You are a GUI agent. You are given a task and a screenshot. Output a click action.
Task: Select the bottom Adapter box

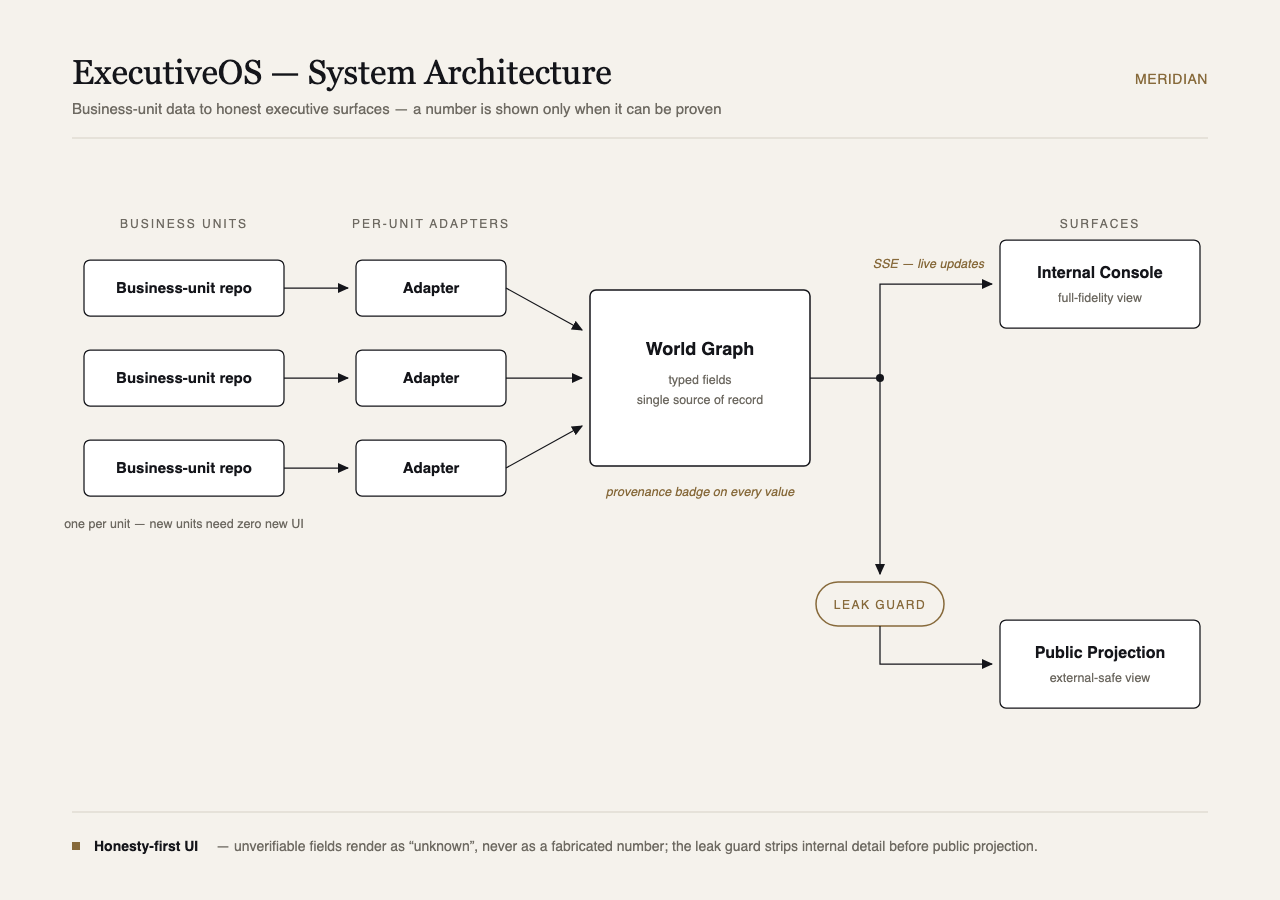pyautogui.click(x=431, y=468)
